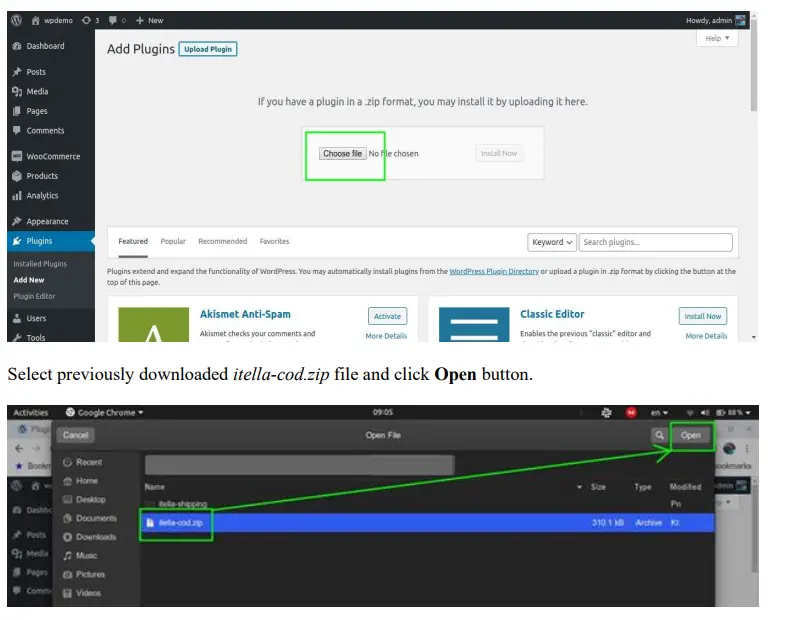Open the battery system status menu
This screenshot has height=620, width=787.
pyautogui.click(x=733, y=413)
